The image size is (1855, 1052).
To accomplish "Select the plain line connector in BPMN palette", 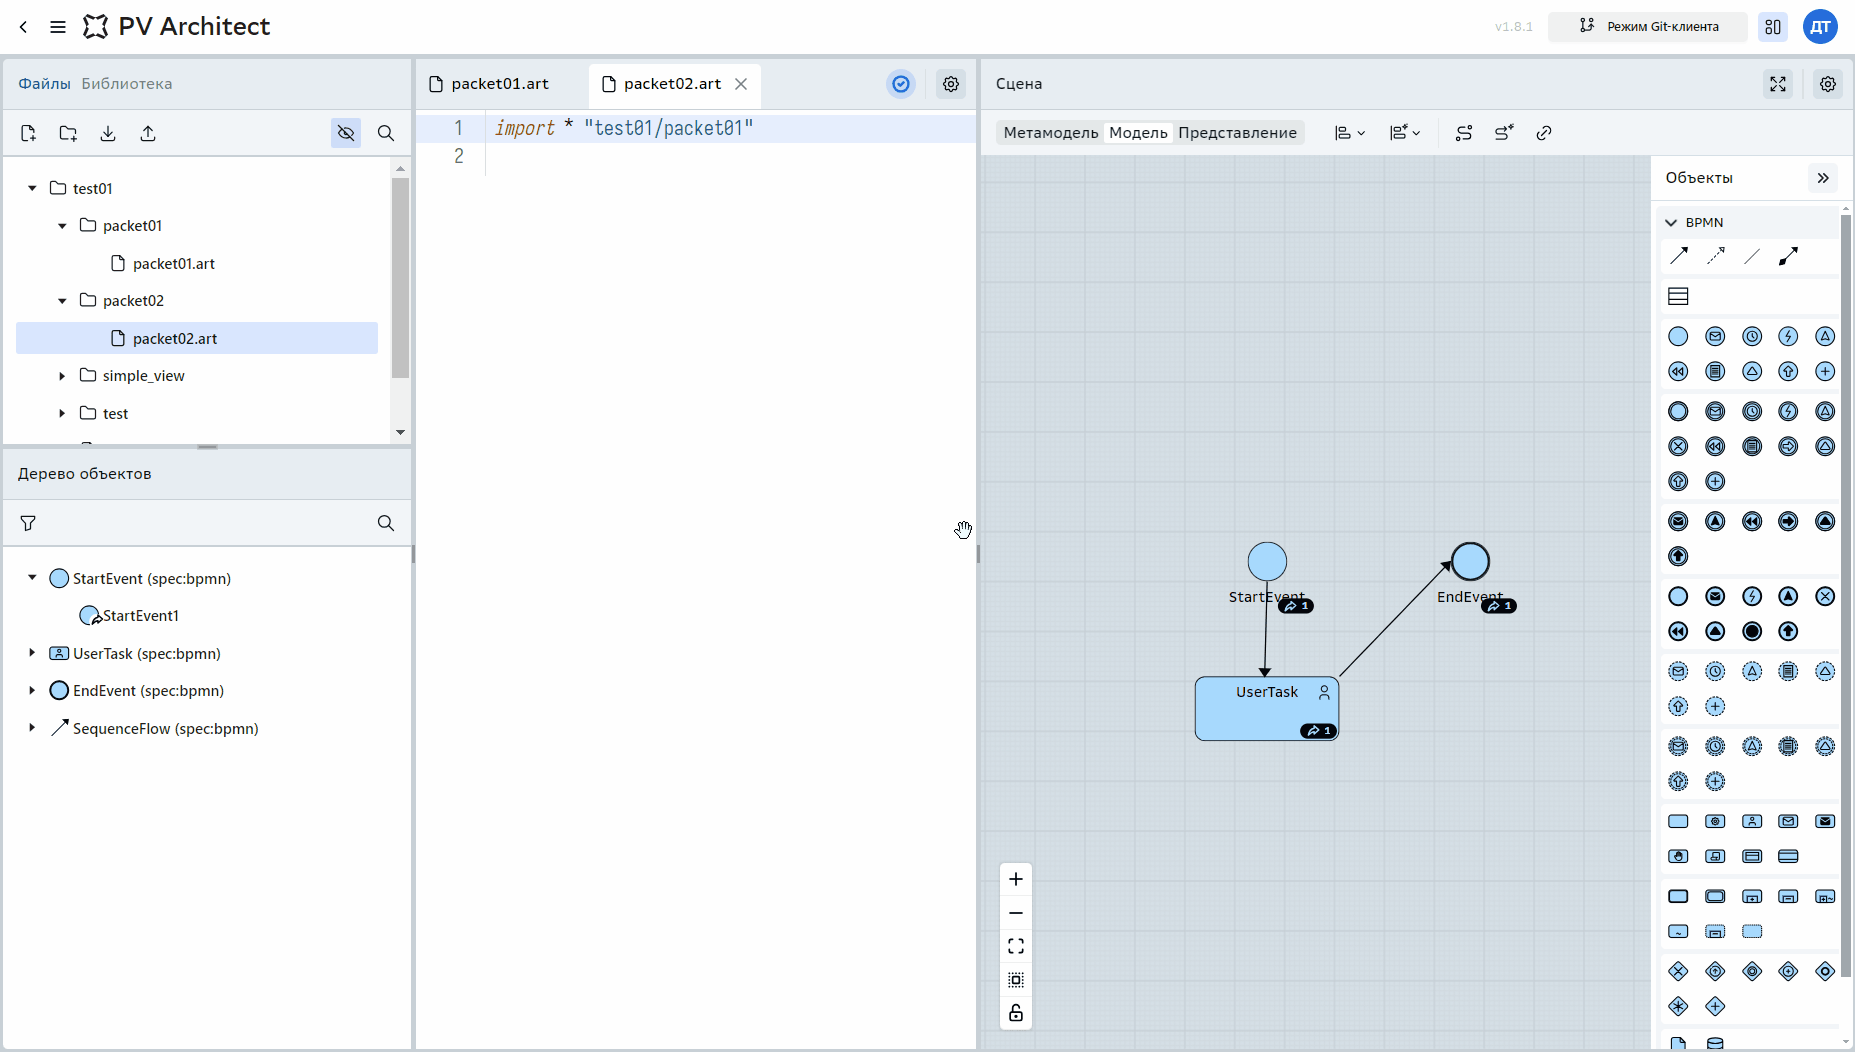I will [x=1752, y=257].
